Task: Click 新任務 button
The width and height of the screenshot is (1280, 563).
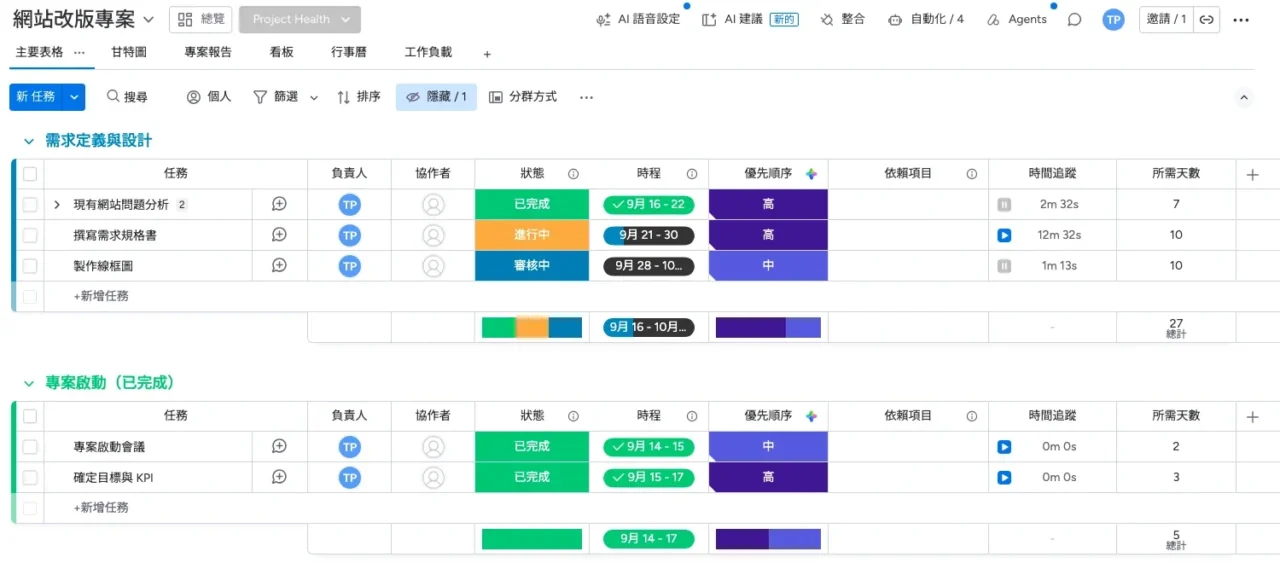Action: point(36,97)
